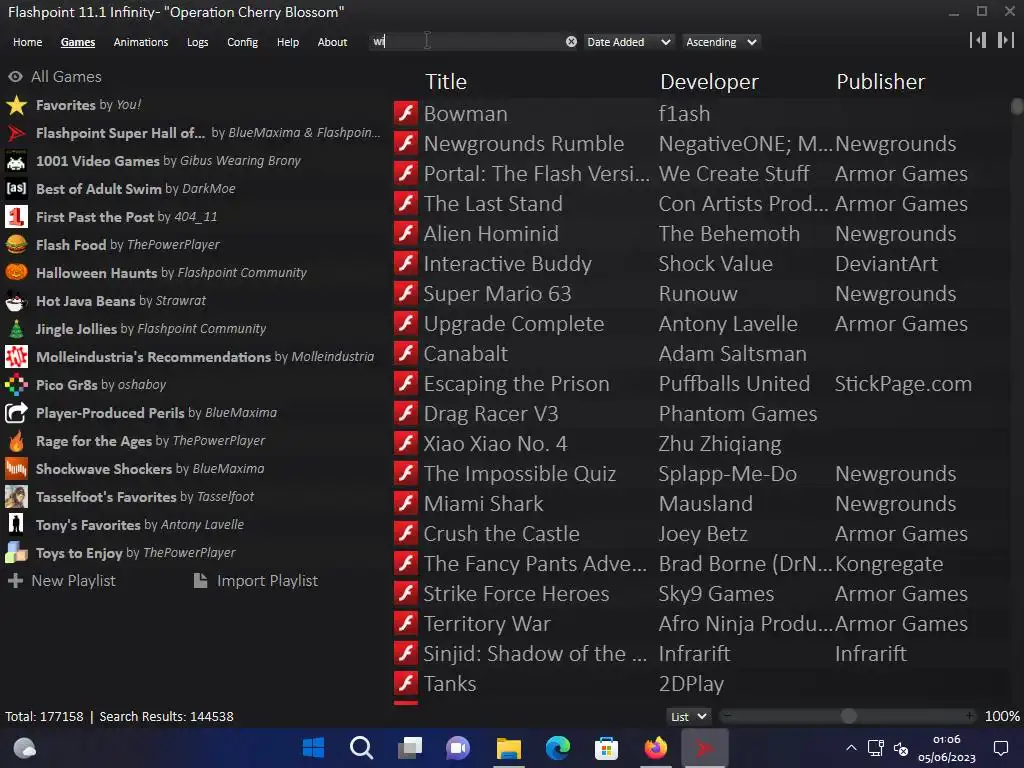Select the Alien Hominid game row
Viewport: 1024px width, 768px height.
699,233
